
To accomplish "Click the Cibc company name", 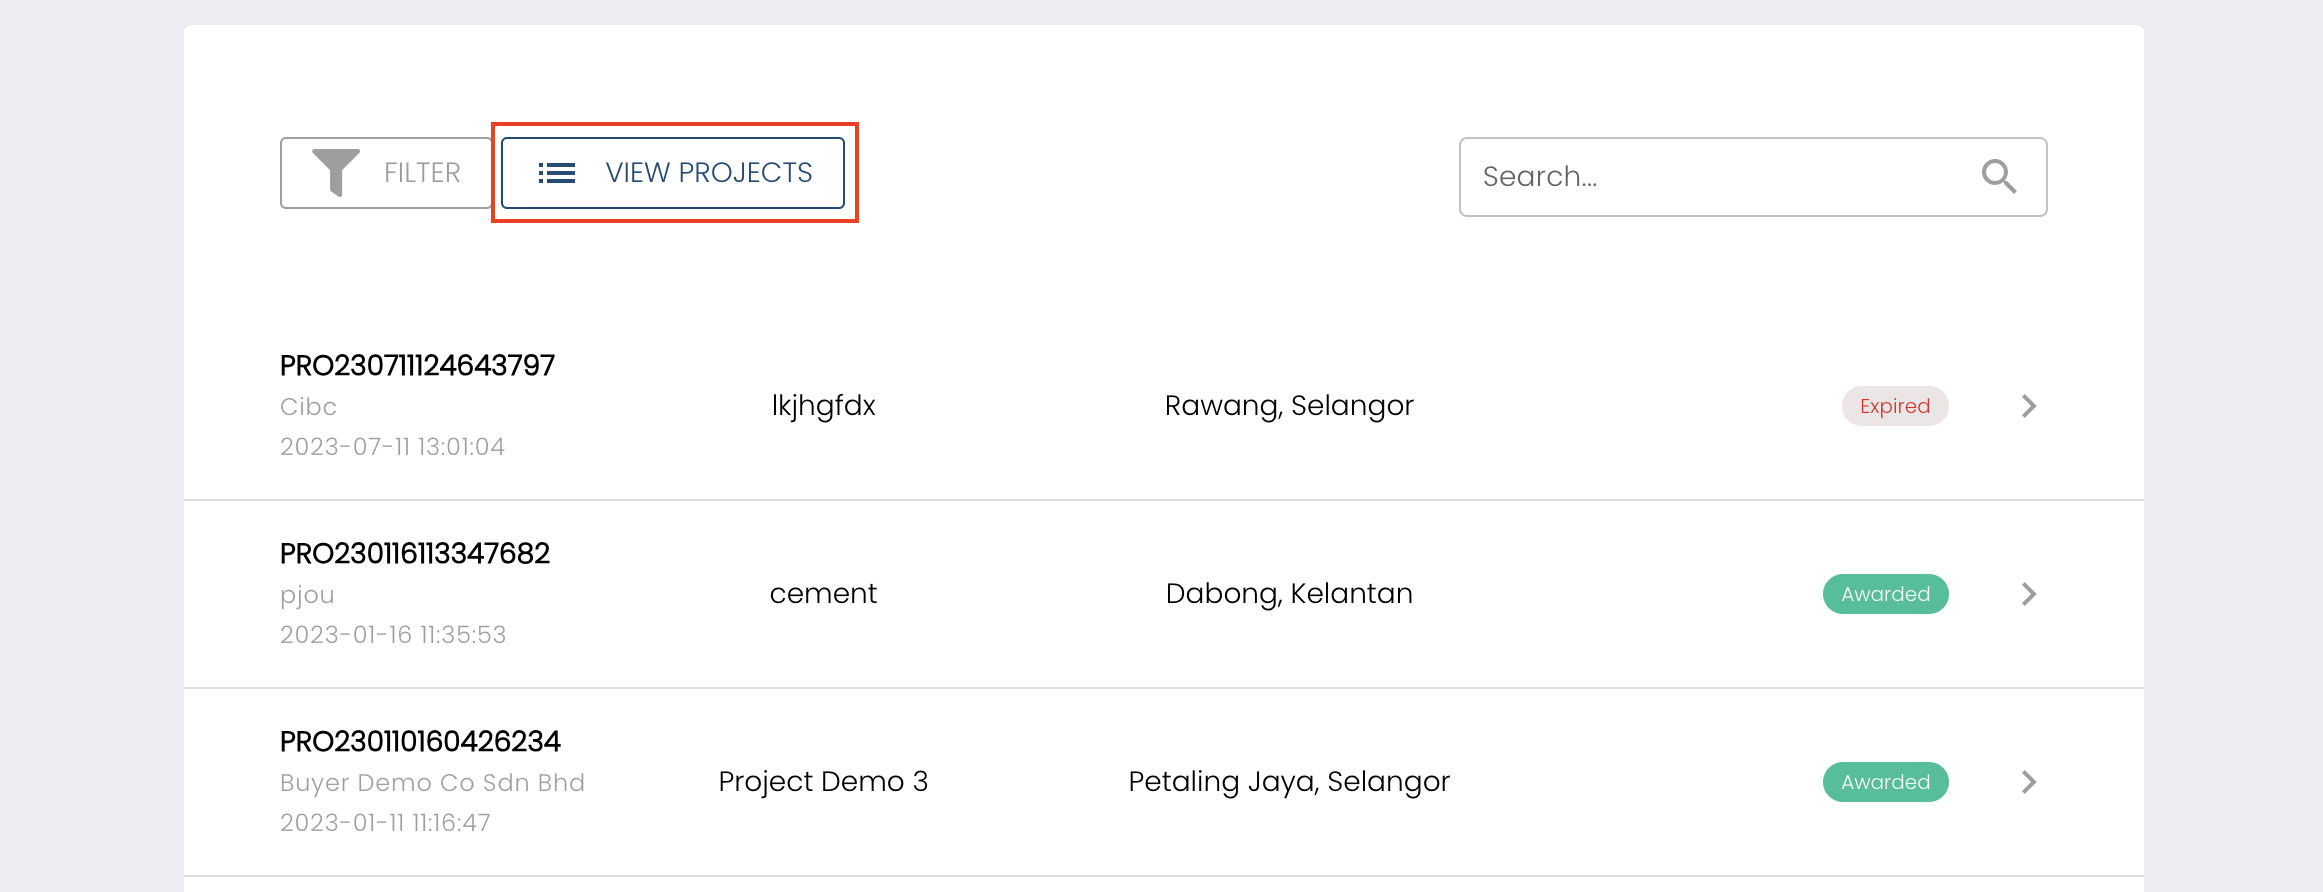I will pyautogui.click(x=308, y=407).
